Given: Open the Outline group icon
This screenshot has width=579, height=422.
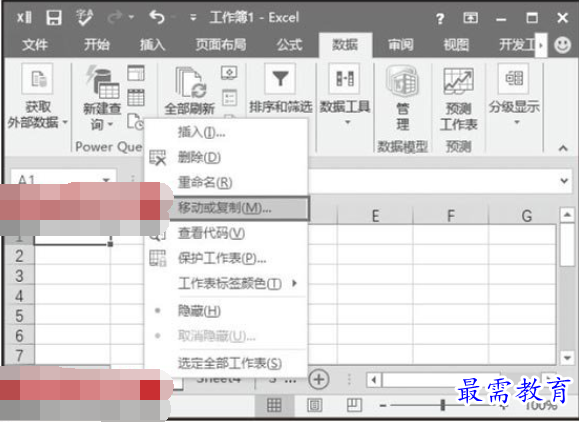Looking at the screenshot, I should click(514, 78).
